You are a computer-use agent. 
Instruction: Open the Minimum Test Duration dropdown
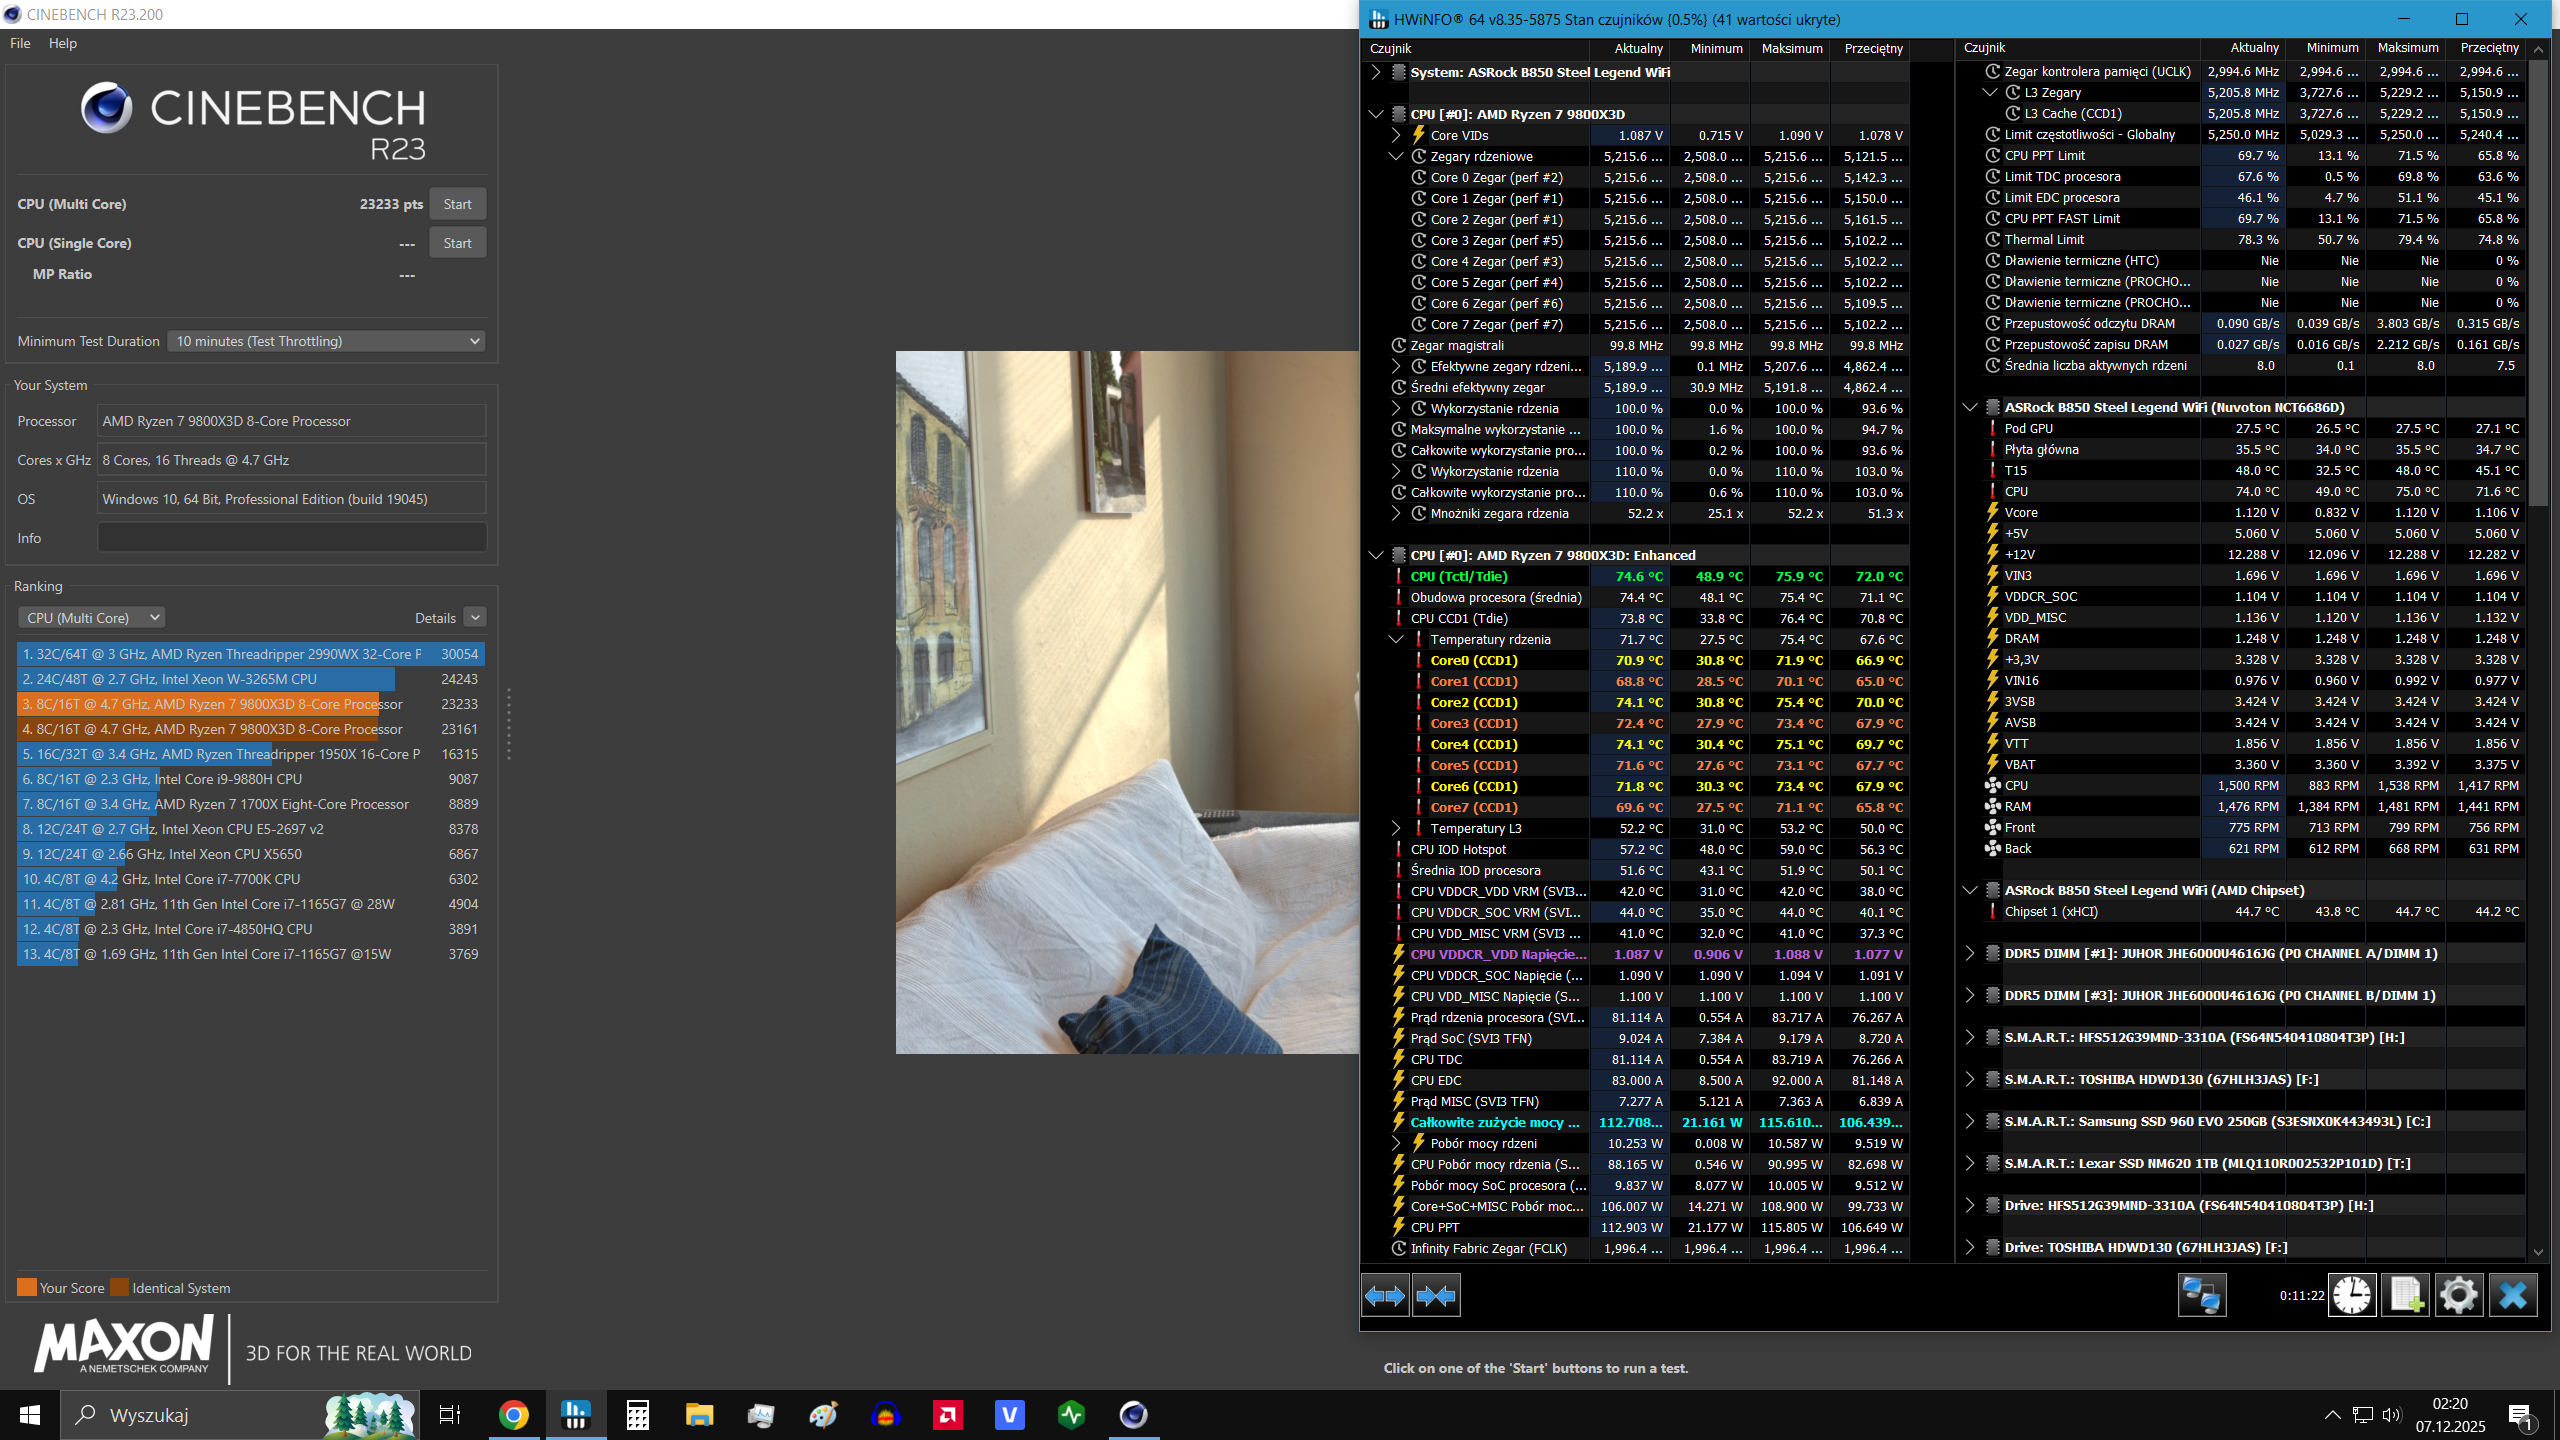coord(326,341)
